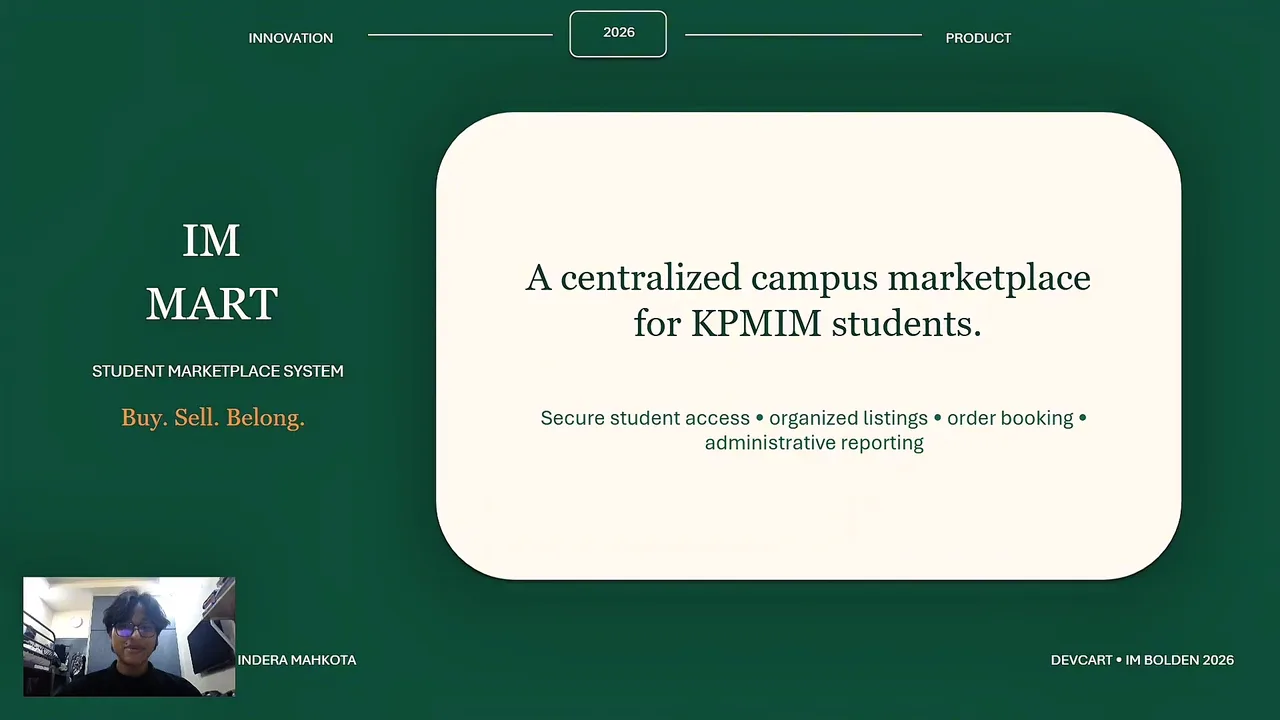Click the presenter webcam thumbnail

point(129,636)
